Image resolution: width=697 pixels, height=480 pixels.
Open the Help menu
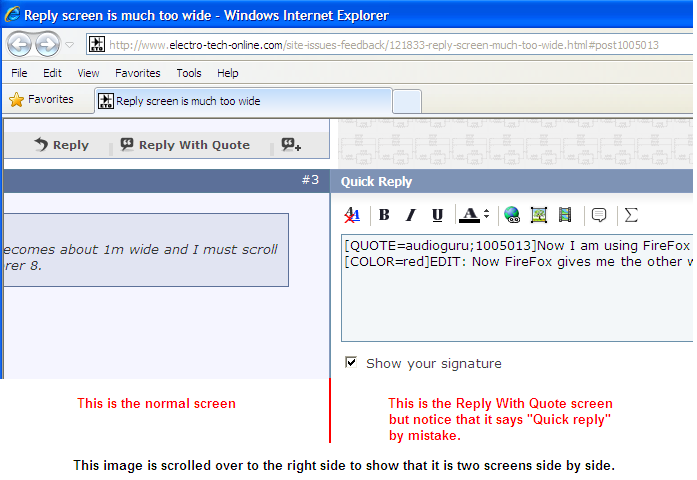pos(228,73)
